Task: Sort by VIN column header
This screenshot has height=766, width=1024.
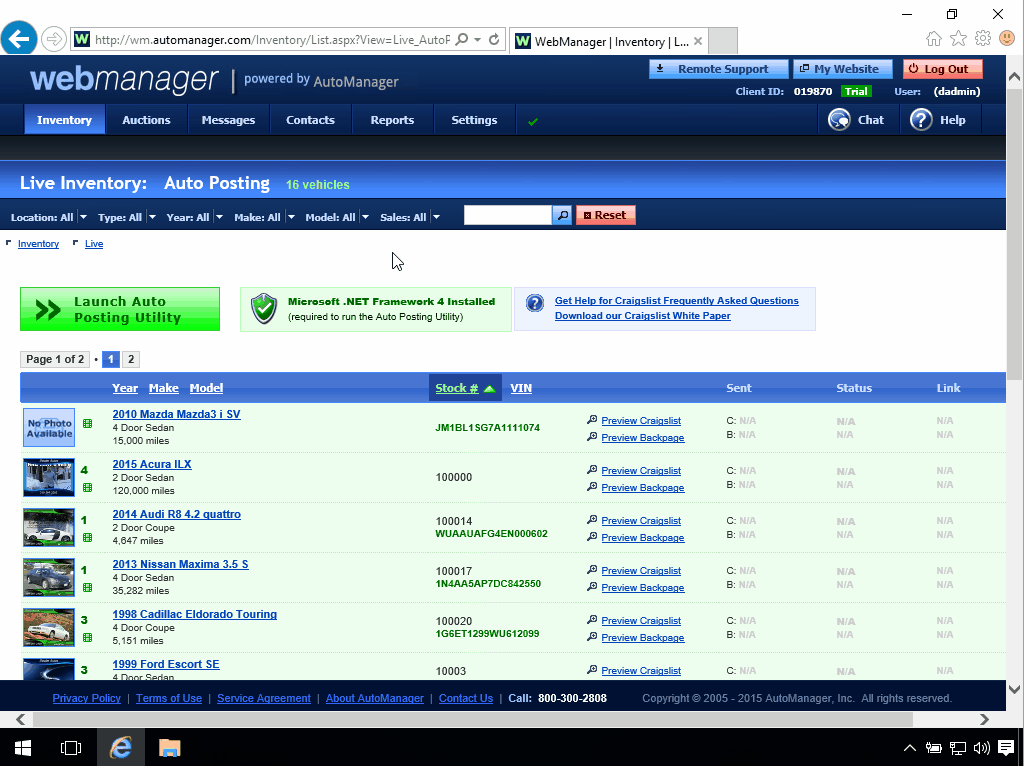Action: tap(520, 388)
